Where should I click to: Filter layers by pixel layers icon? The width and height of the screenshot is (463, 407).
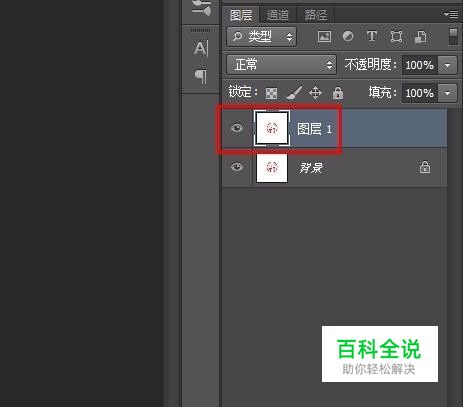324,36
